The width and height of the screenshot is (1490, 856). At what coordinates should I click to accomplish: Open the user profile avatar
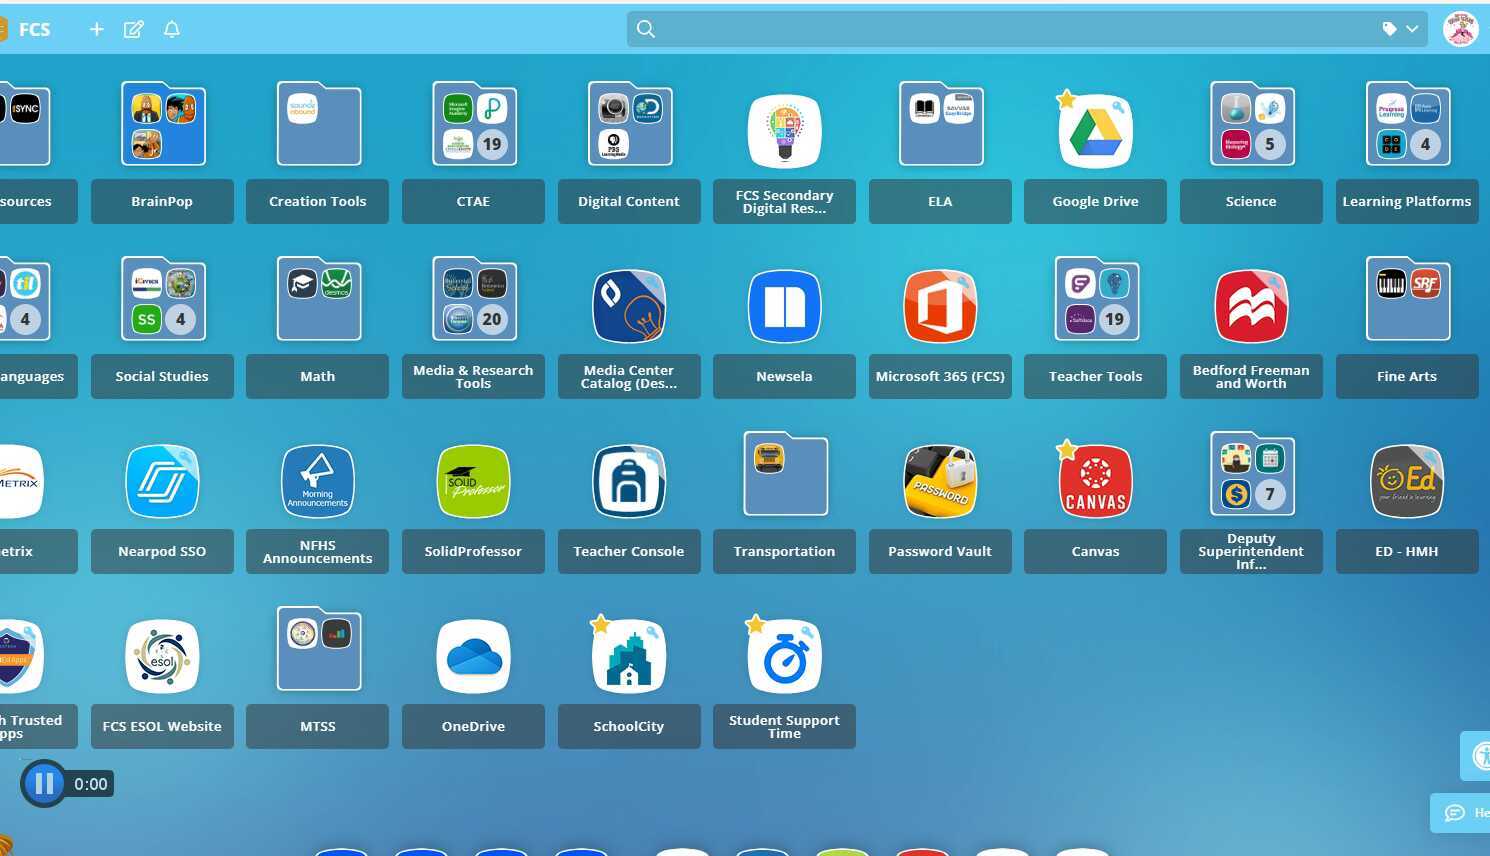point(1461,29)
